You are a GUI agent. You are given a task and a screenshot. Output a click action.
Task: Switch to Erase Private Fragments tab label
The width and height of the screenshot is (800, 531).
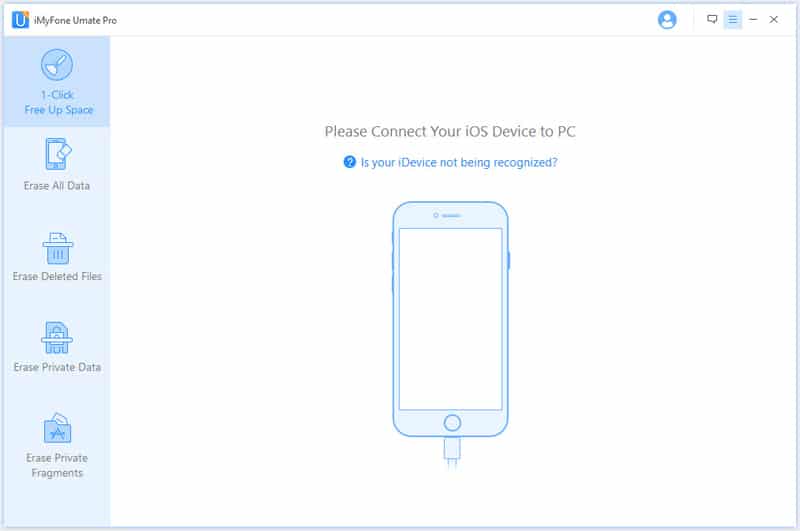point(57,465)
